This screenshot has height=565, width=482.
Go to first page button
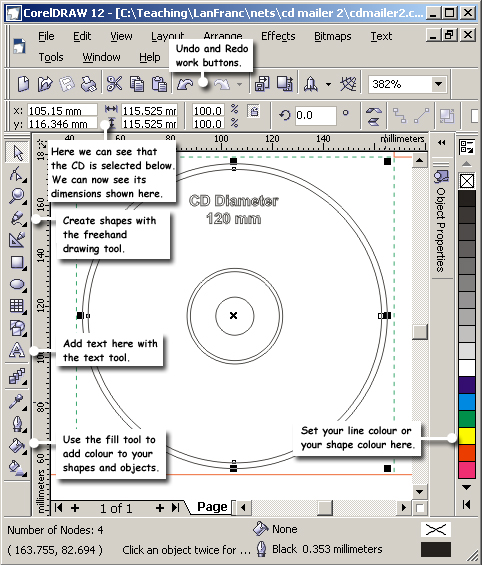pos(58,508)
